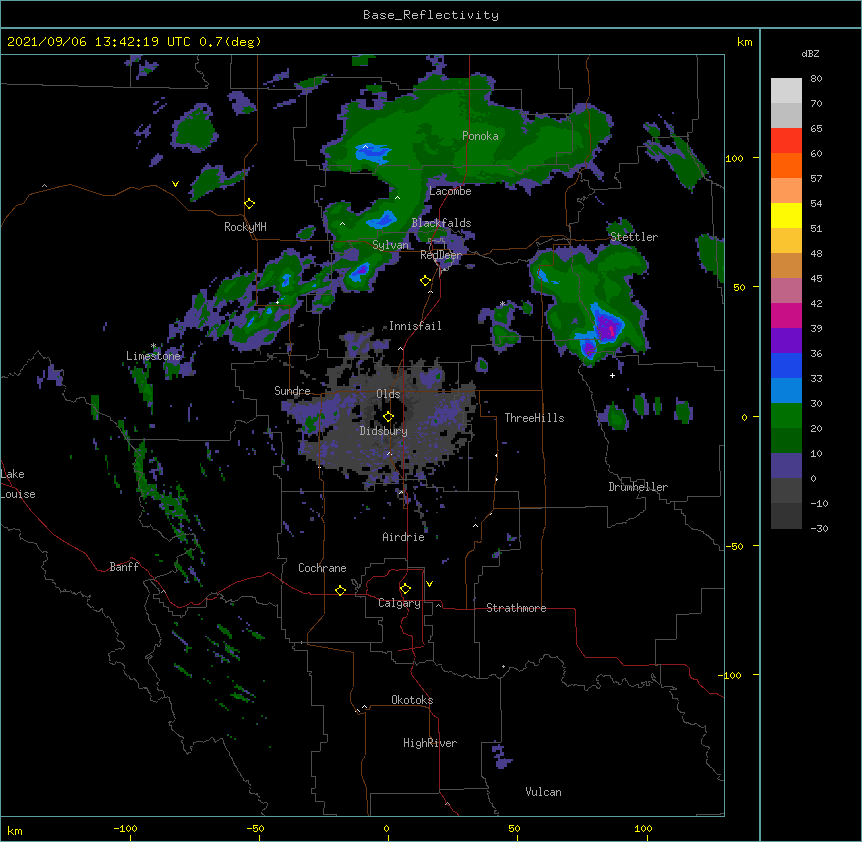Select the yellow 54 dBZ legend swatch
This screenshot has height=842, width=862.
click(x=786, y=215)
